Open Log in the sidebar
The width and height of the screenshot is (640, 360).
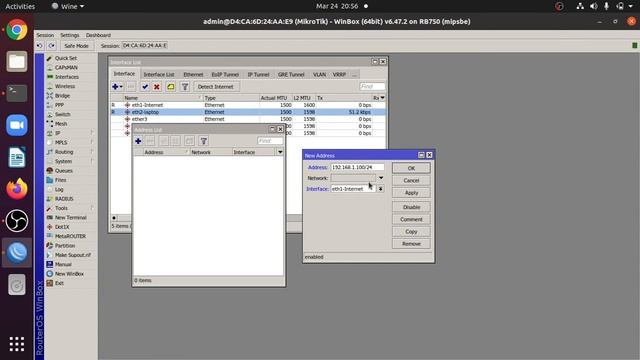[x=59, y=190]
